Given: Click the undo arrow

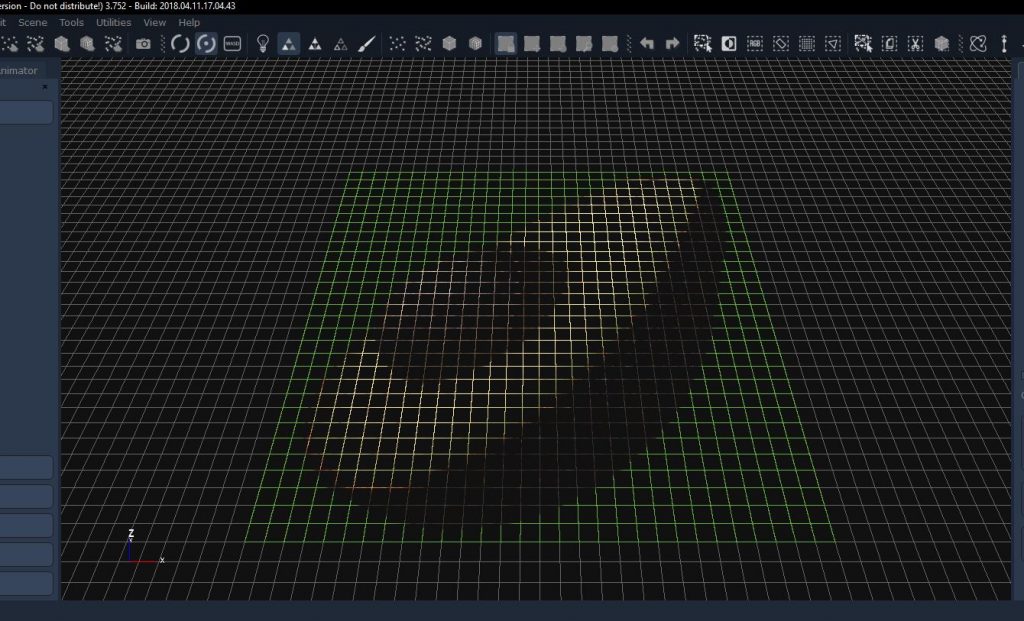Looking at the screenshot, I should (645, 44).
